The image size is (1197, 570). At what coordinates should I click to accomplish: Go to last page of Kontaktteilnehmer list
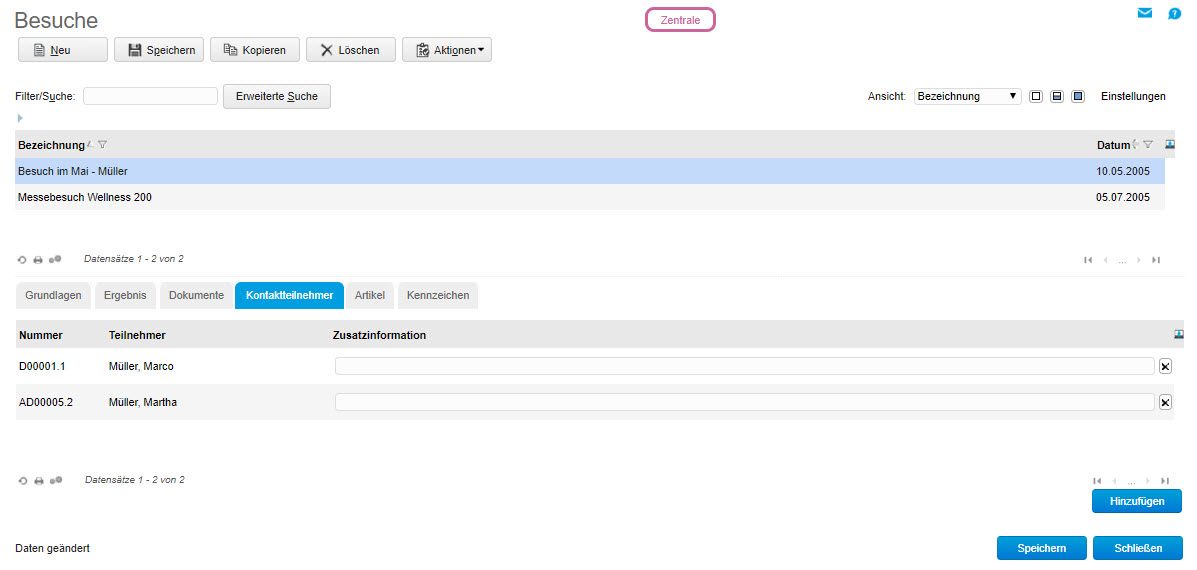coord(1165,481)
